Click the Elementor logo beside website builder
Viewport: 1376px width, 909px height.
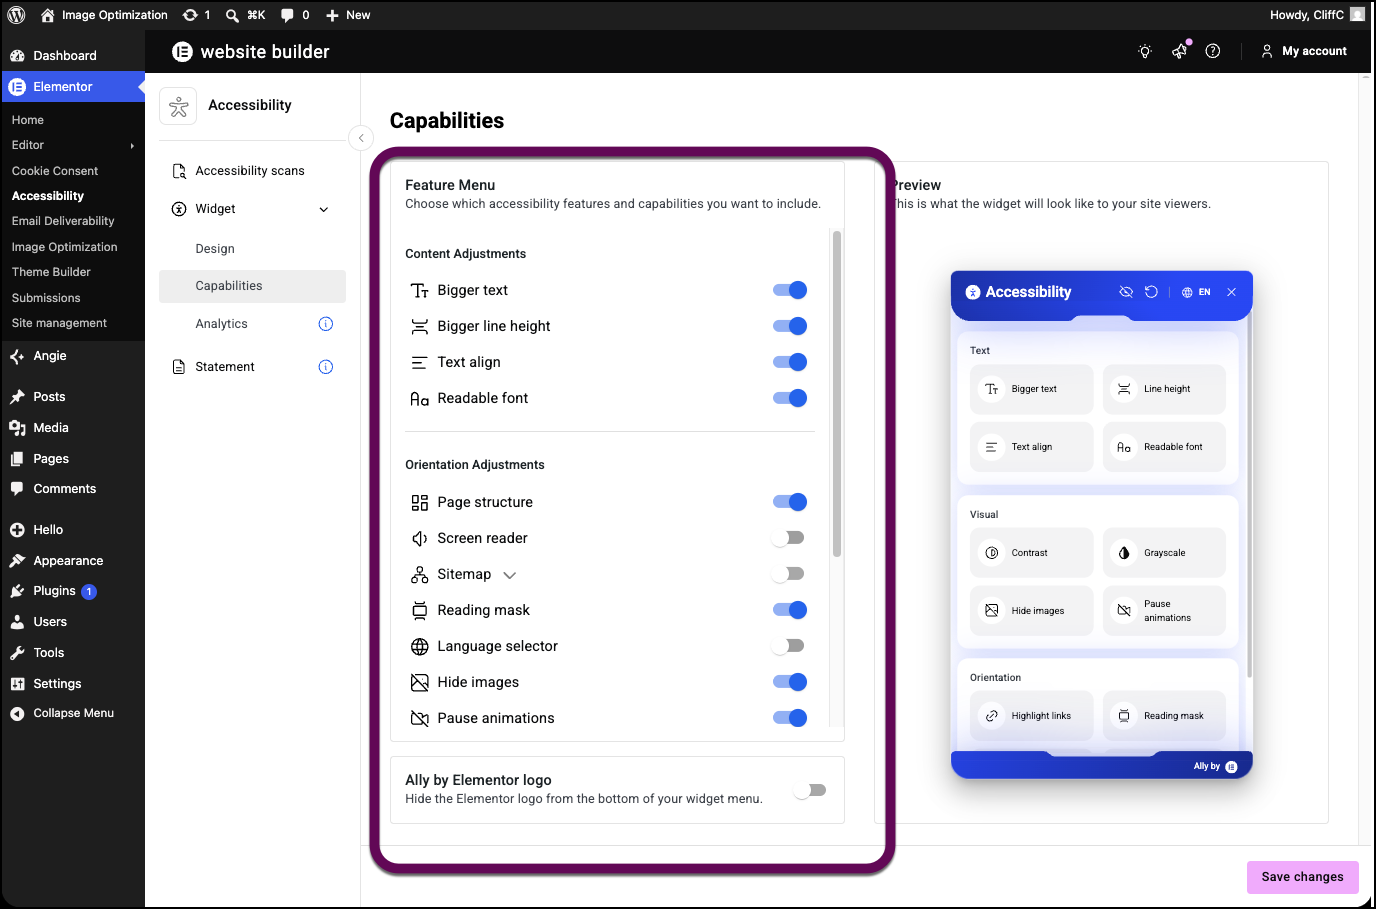click(x=182, y=52)
